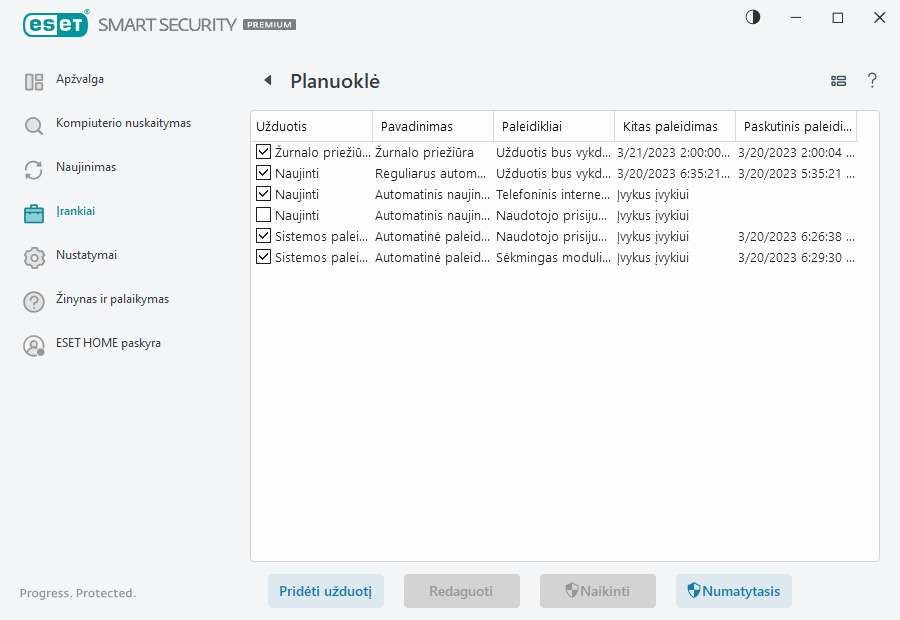Viewport: 900px width, 620px height.
Task: Open the Nustatymai section
Action: coord(85,255)
